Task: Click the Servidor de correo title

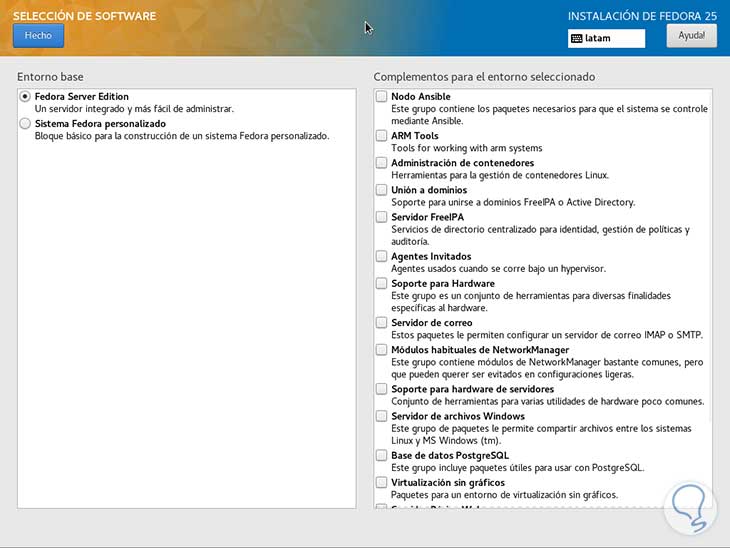Action: (432, 322)
